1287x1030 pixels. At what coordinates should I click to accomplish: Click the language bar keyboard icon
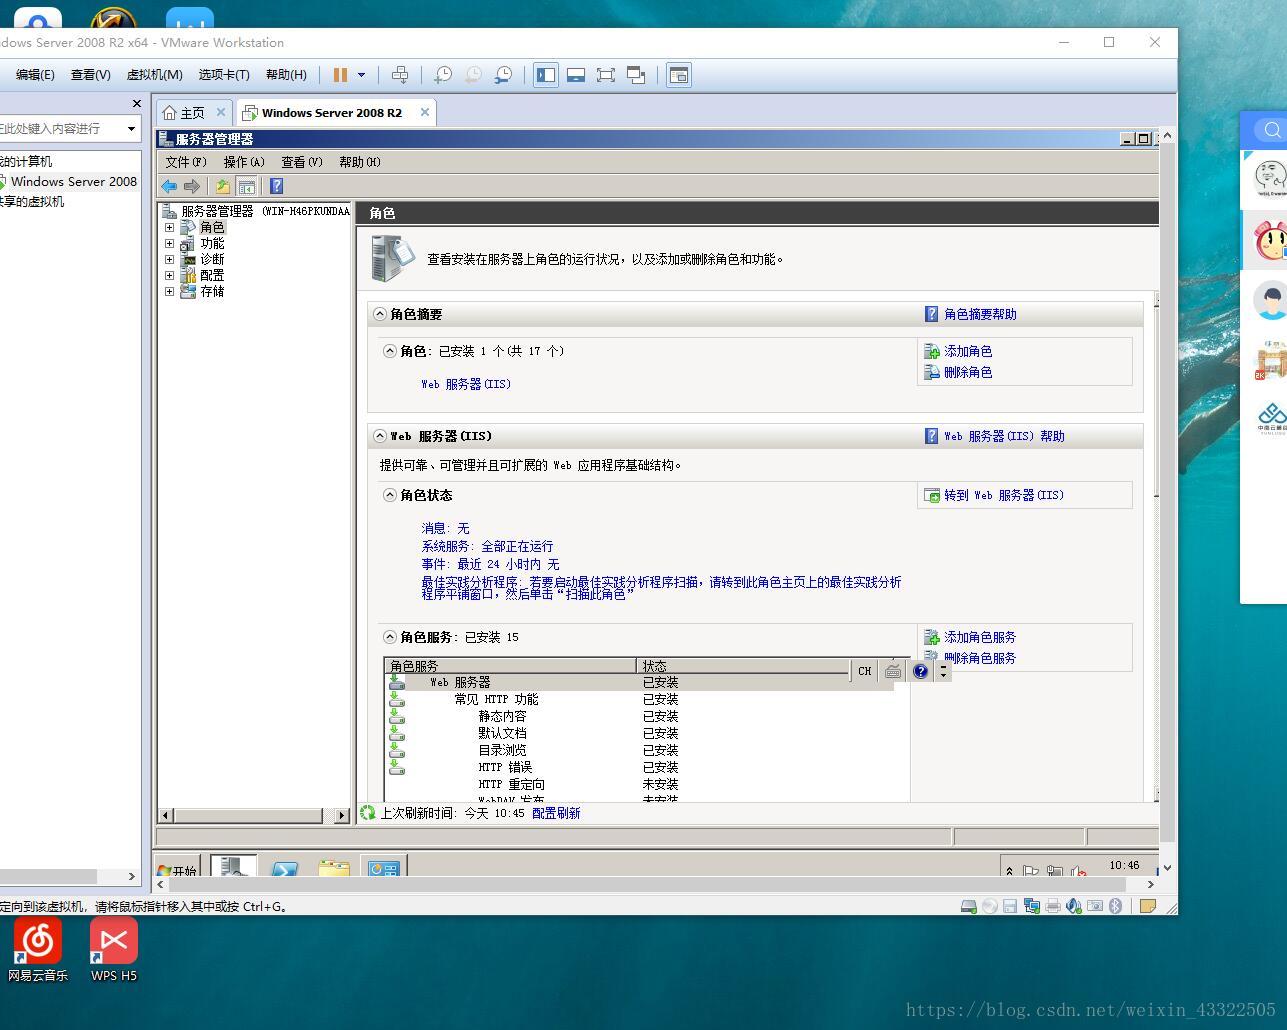893,671
